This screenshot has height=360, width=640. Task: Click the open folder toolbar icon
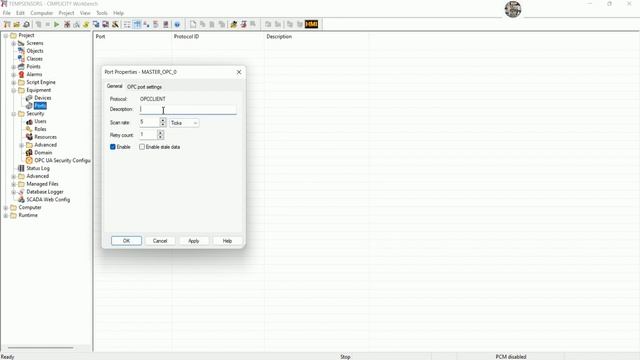coord(17,24)
